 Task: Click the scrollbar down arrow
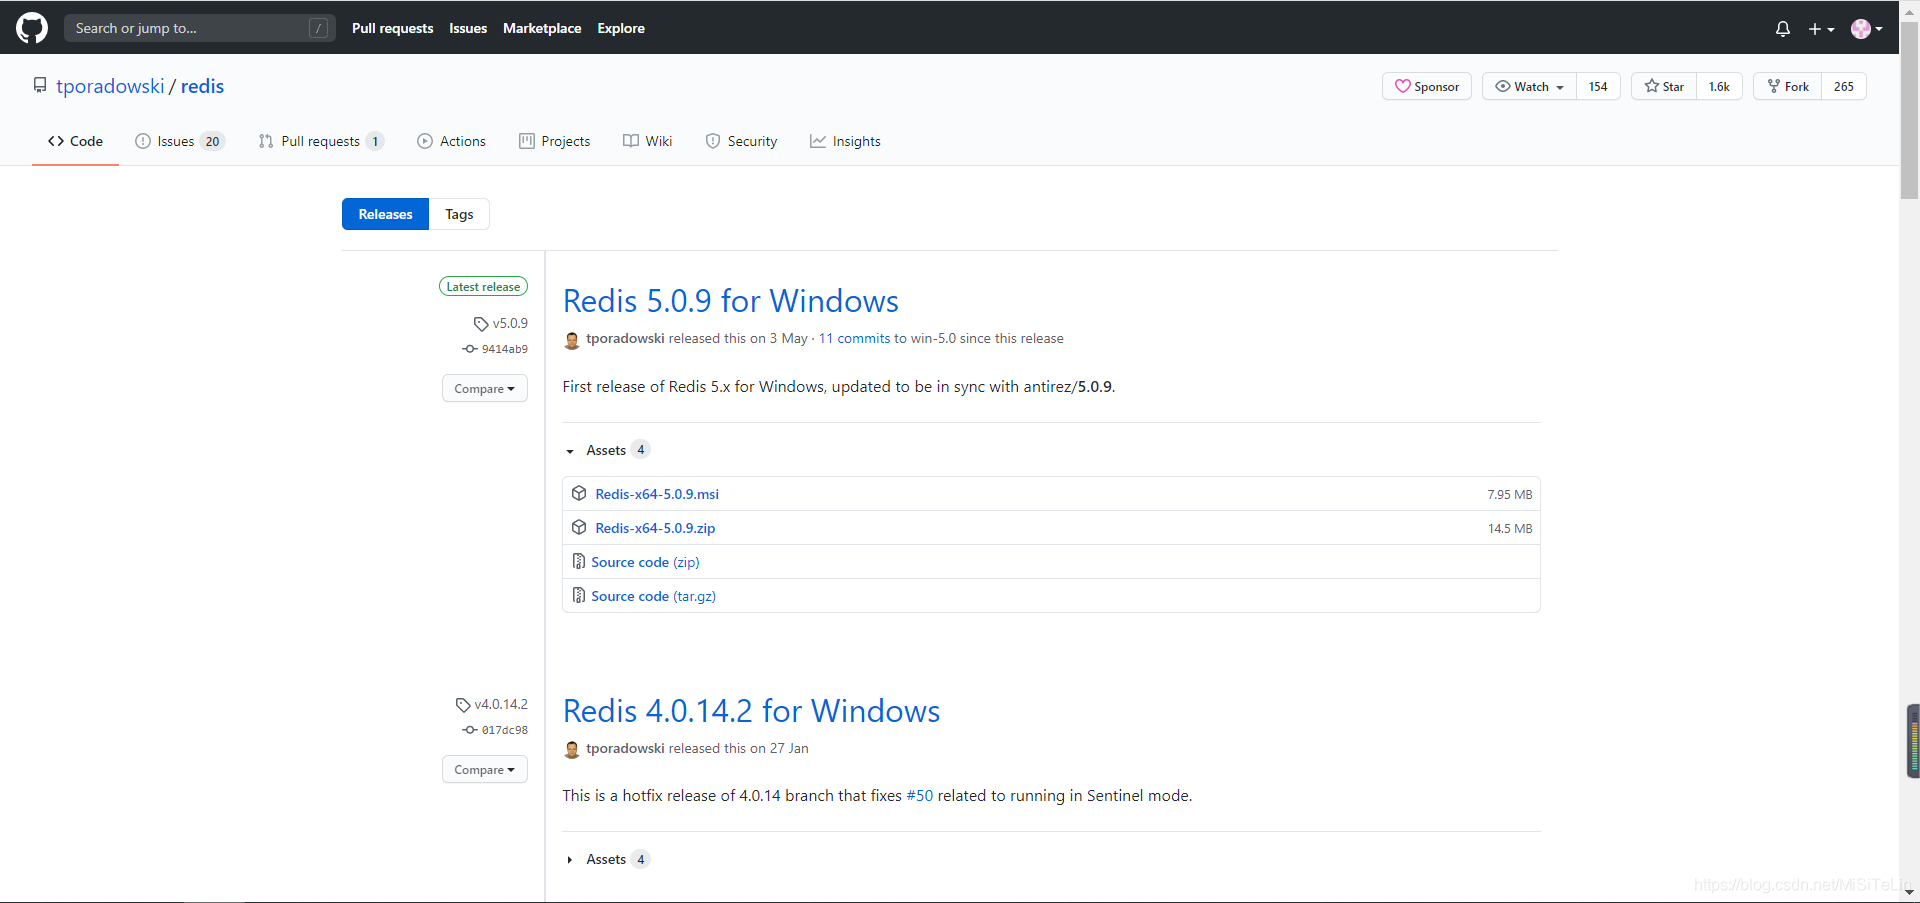click(1910, 892)
